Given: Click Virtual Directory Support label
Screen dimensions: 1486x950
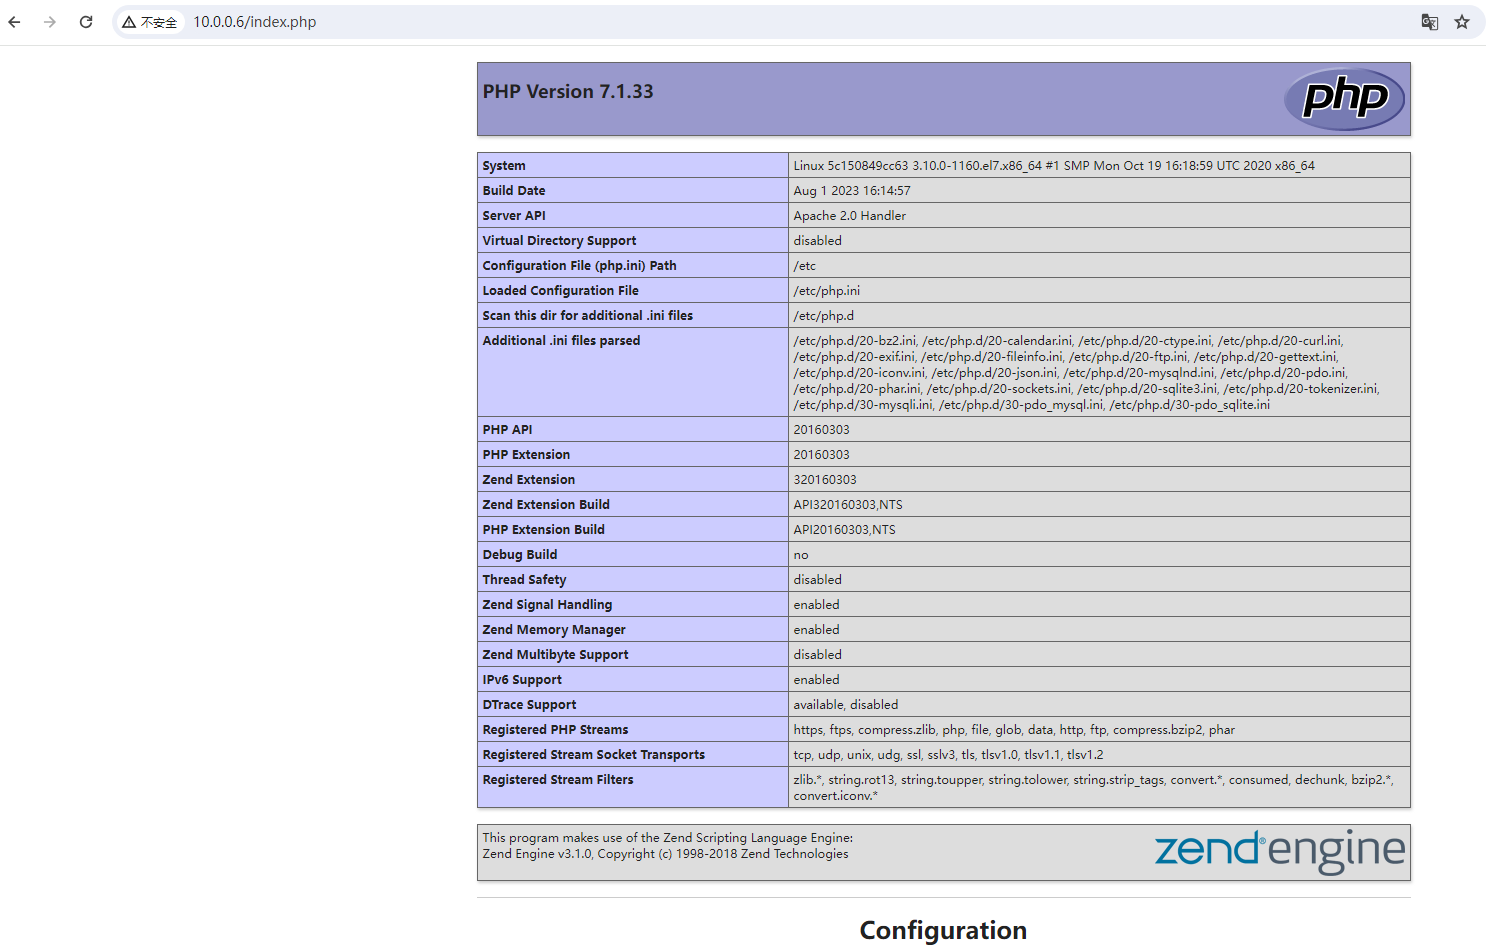Looking at the screenshot, I should click(x=559, y=241).
